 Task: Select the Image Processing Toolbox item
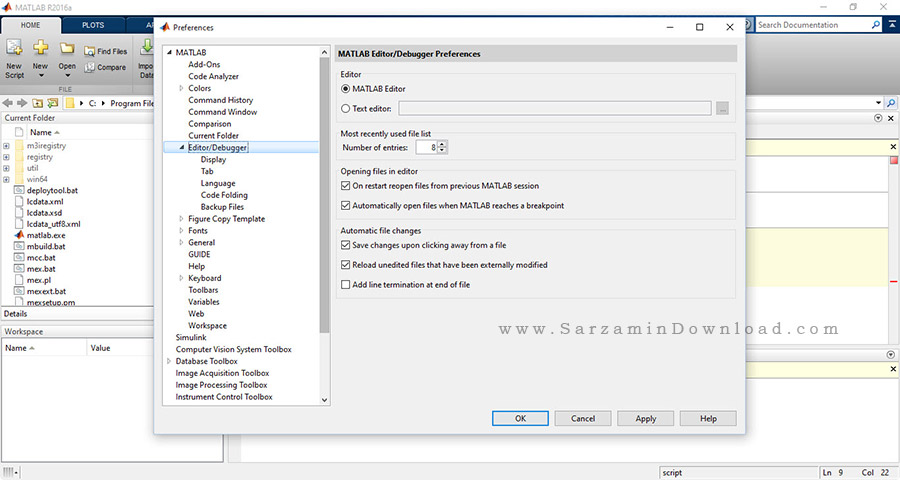tap(221, 385)
